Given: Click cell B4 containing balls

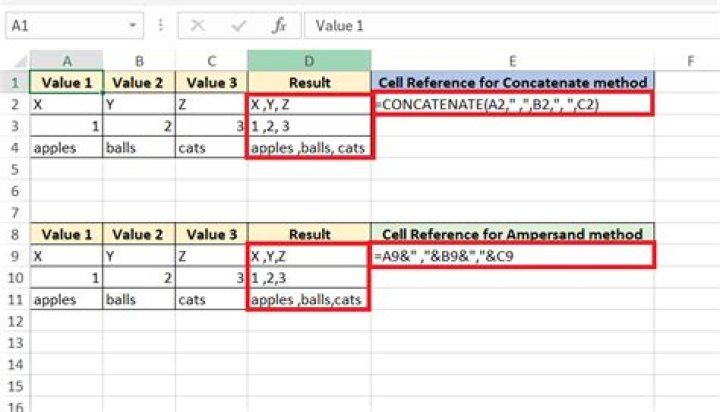Looking at the screenshot, I should (x=139, y=147).
